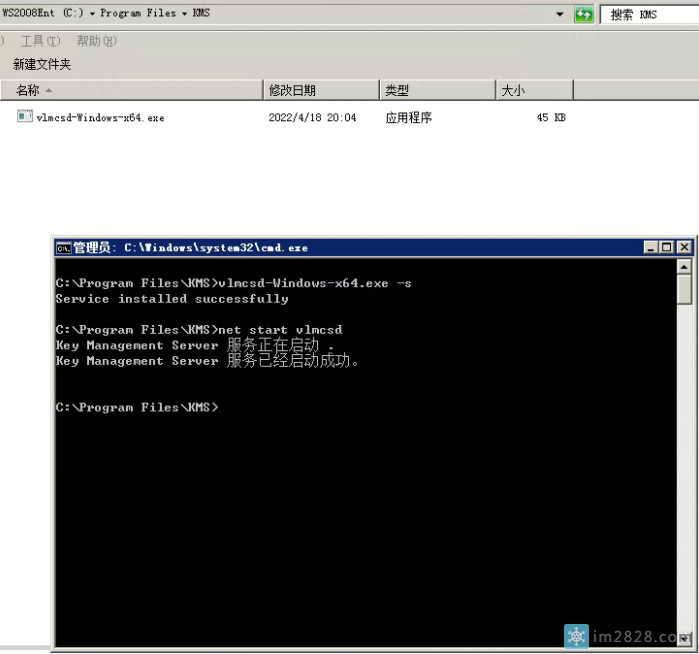The image size is (699, 654).
Task: Click the vlmcsd-Windows-x64.exe application icon
Action: pos(25,116)
